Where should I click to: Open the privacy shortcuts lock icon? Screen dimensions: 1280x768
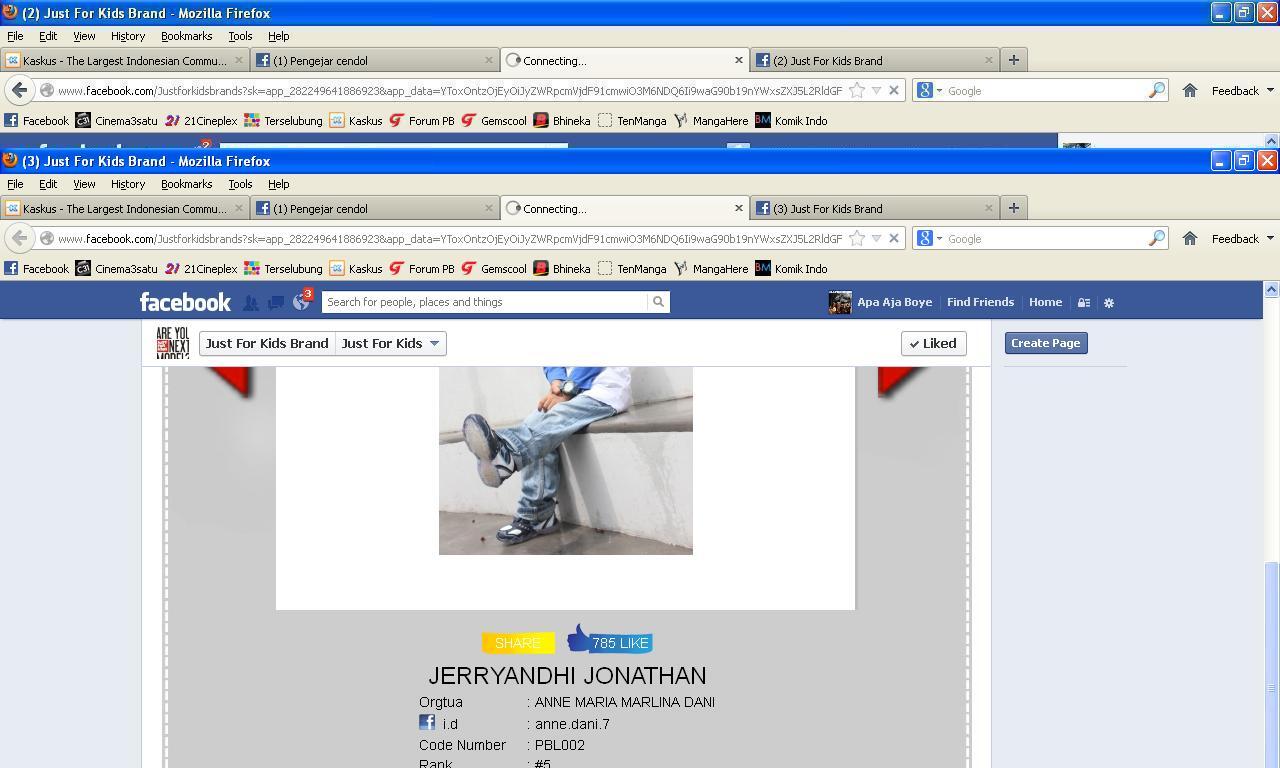[1083, 302]
